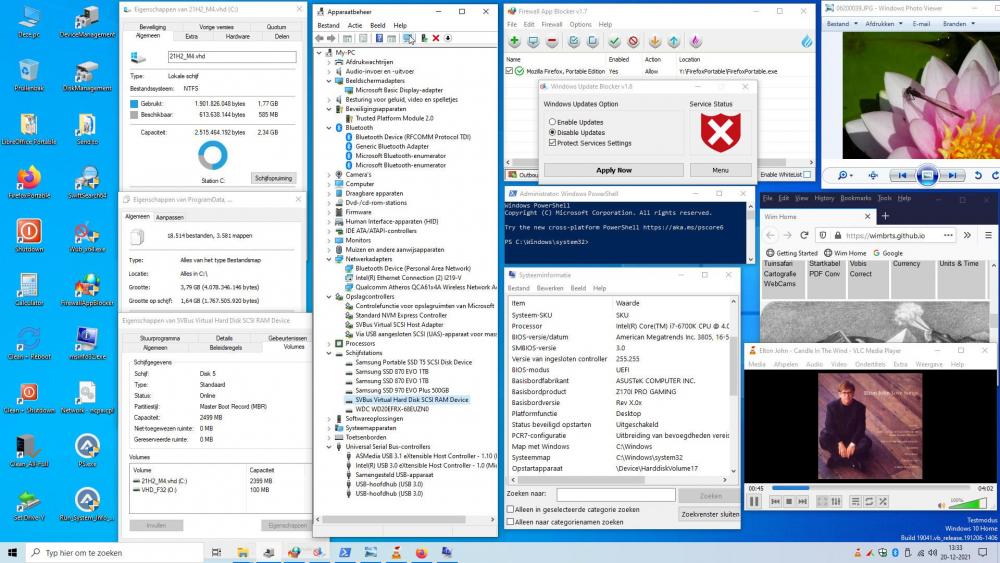Toggle Mozilla Firefox rule checkbox in Firewall App Blocker

[509, 71]
